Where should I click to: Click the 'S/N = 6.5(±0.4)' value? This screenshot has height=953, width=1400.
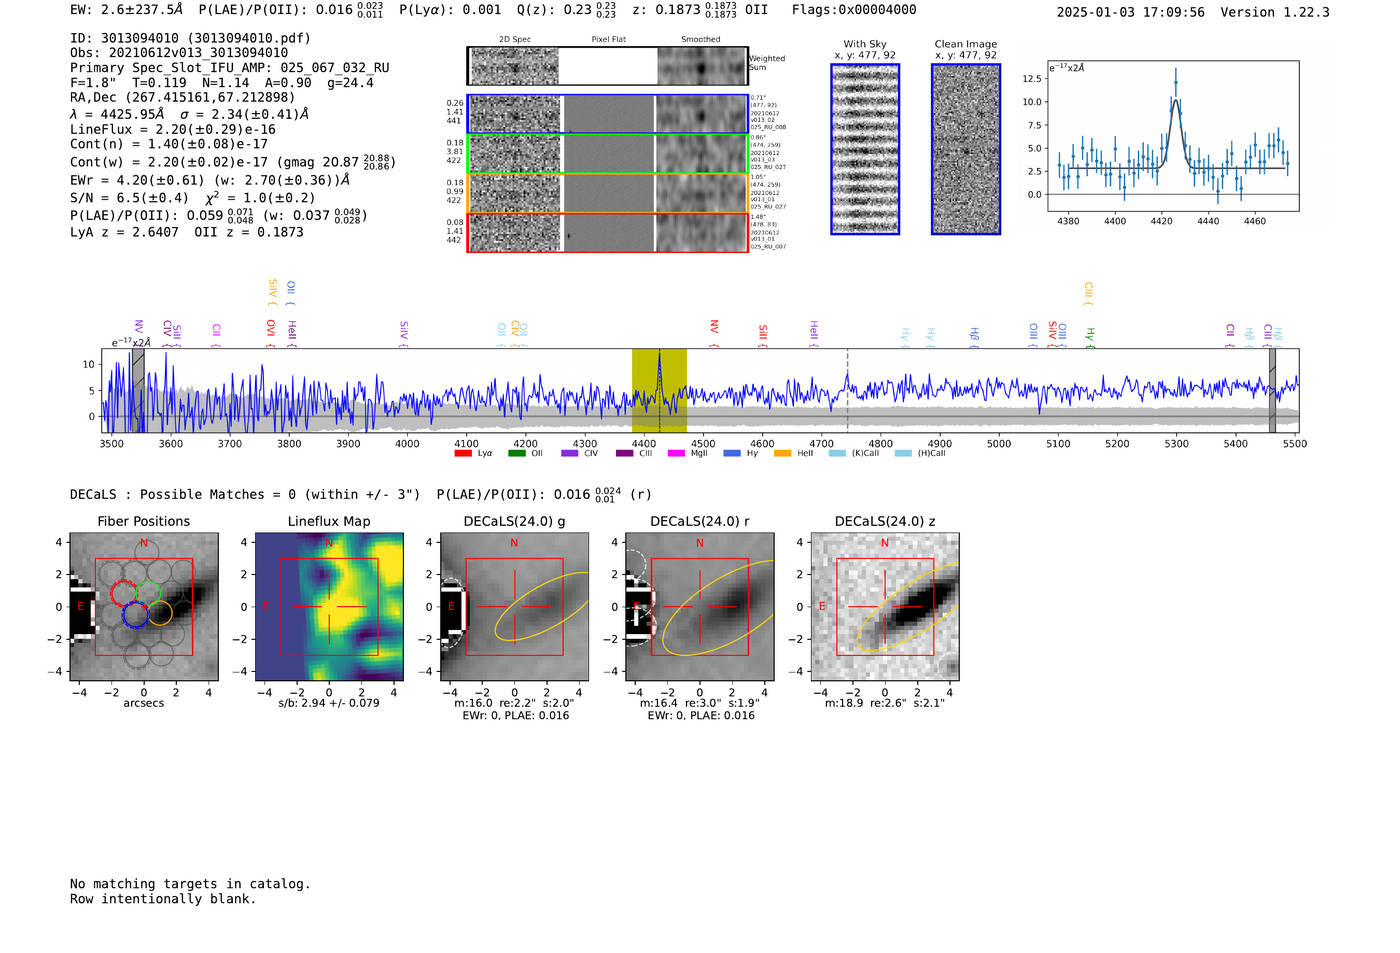129,198
